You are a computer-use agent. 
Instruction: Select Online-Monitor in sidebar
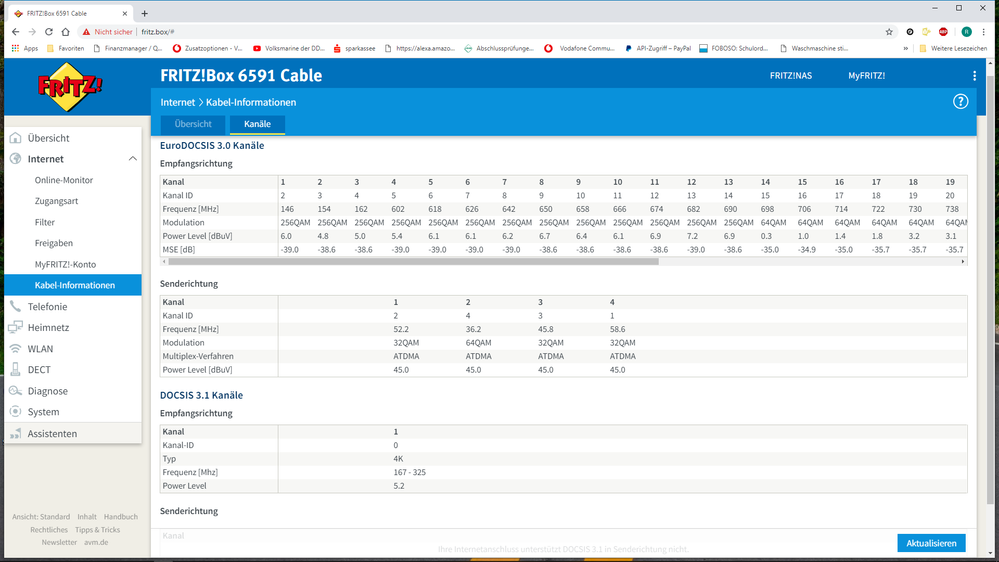[x=64, y=180]
